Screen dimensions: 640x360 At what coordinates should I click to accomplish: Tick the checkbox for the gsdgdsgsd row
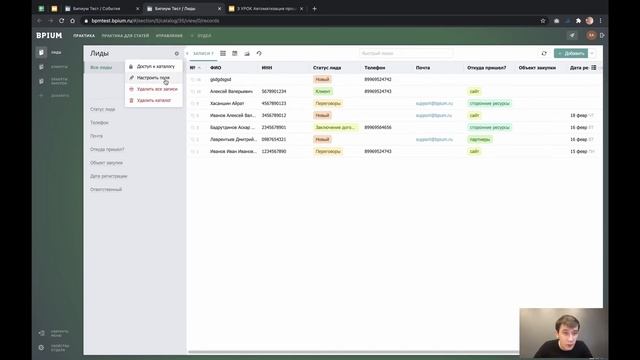(x=192, y=80)
